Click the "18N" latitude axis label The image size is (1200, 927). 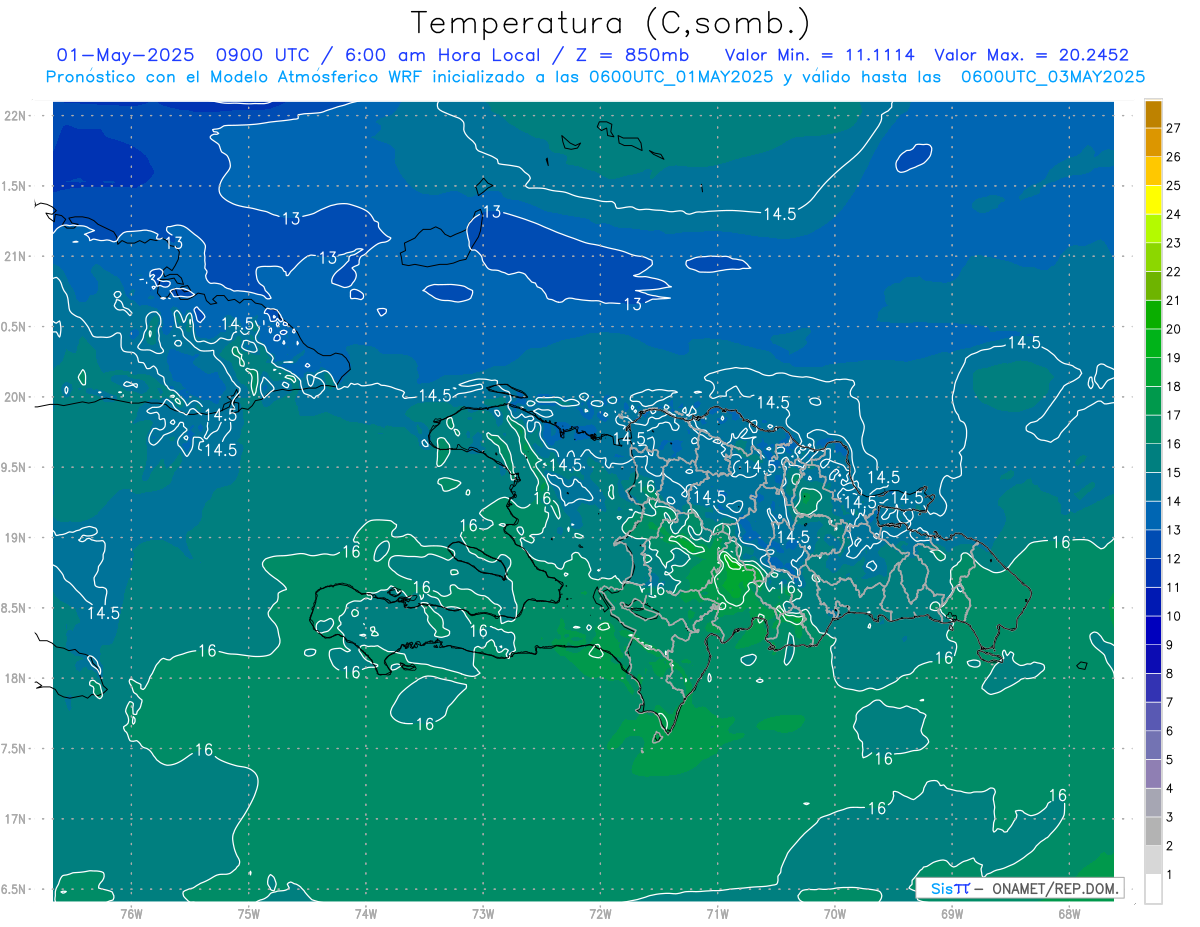point(15,678)
